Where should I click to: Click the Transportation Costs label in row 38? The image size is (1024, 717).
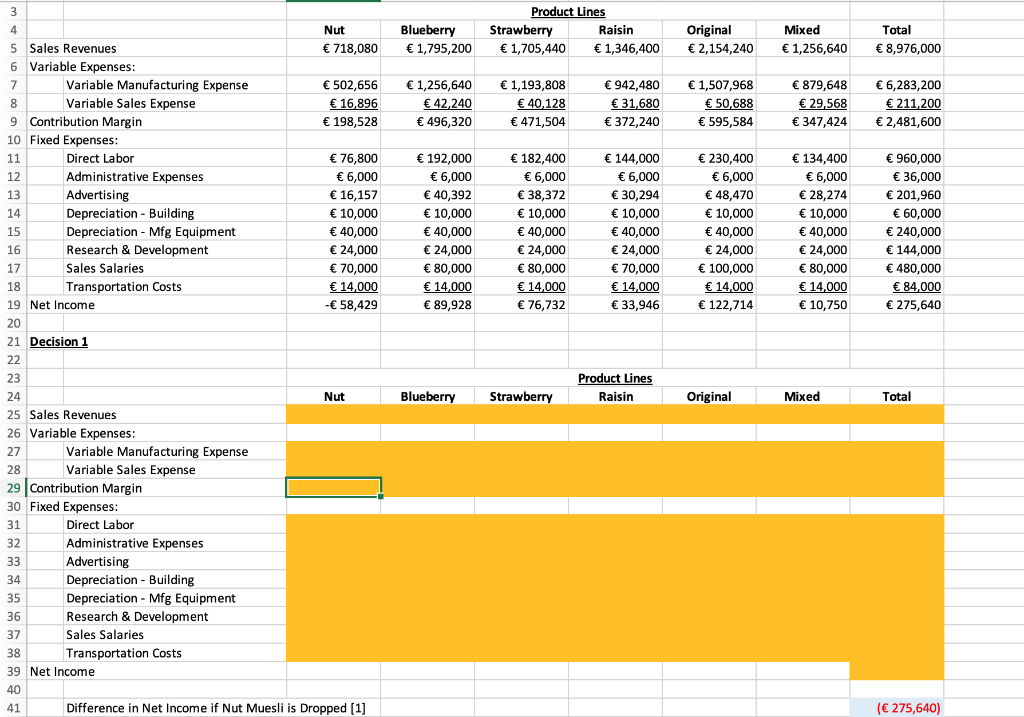123,653
